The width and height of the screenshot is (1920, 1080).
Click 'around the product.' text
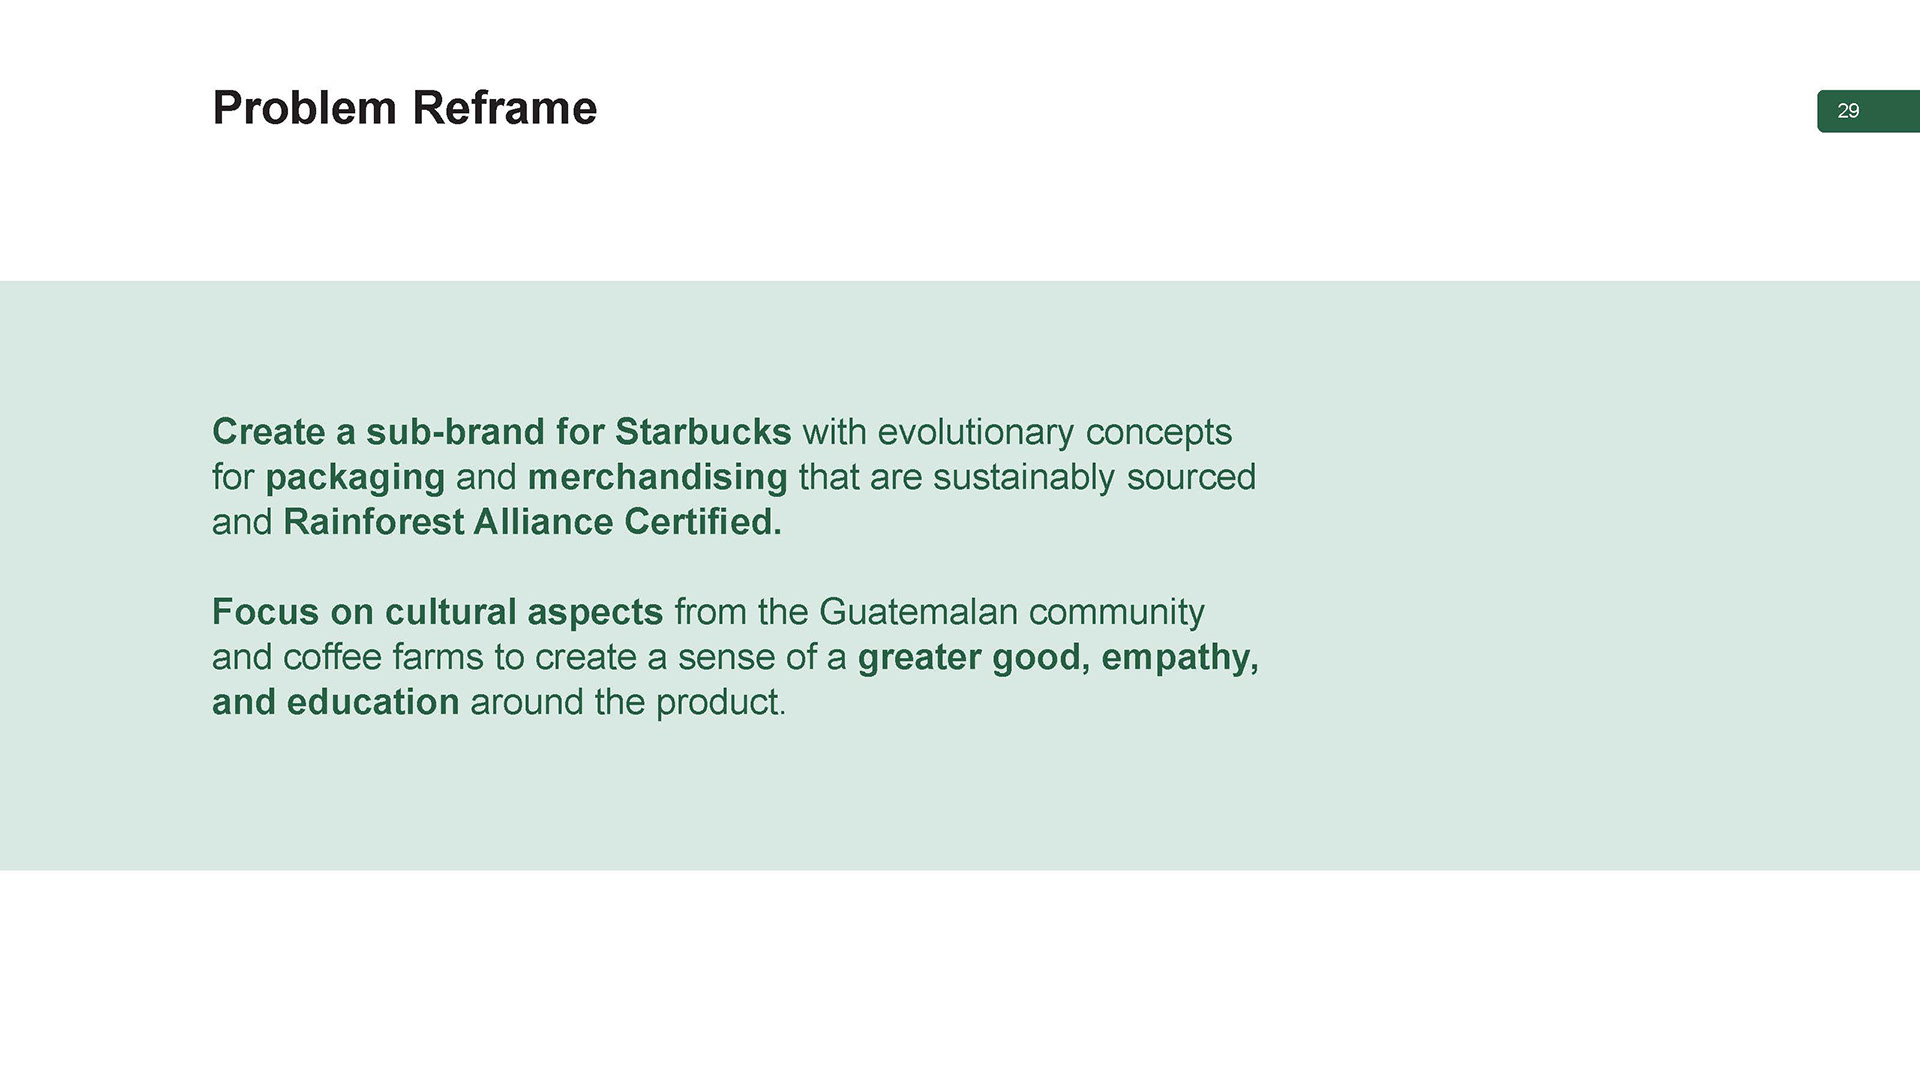point(628,702)
